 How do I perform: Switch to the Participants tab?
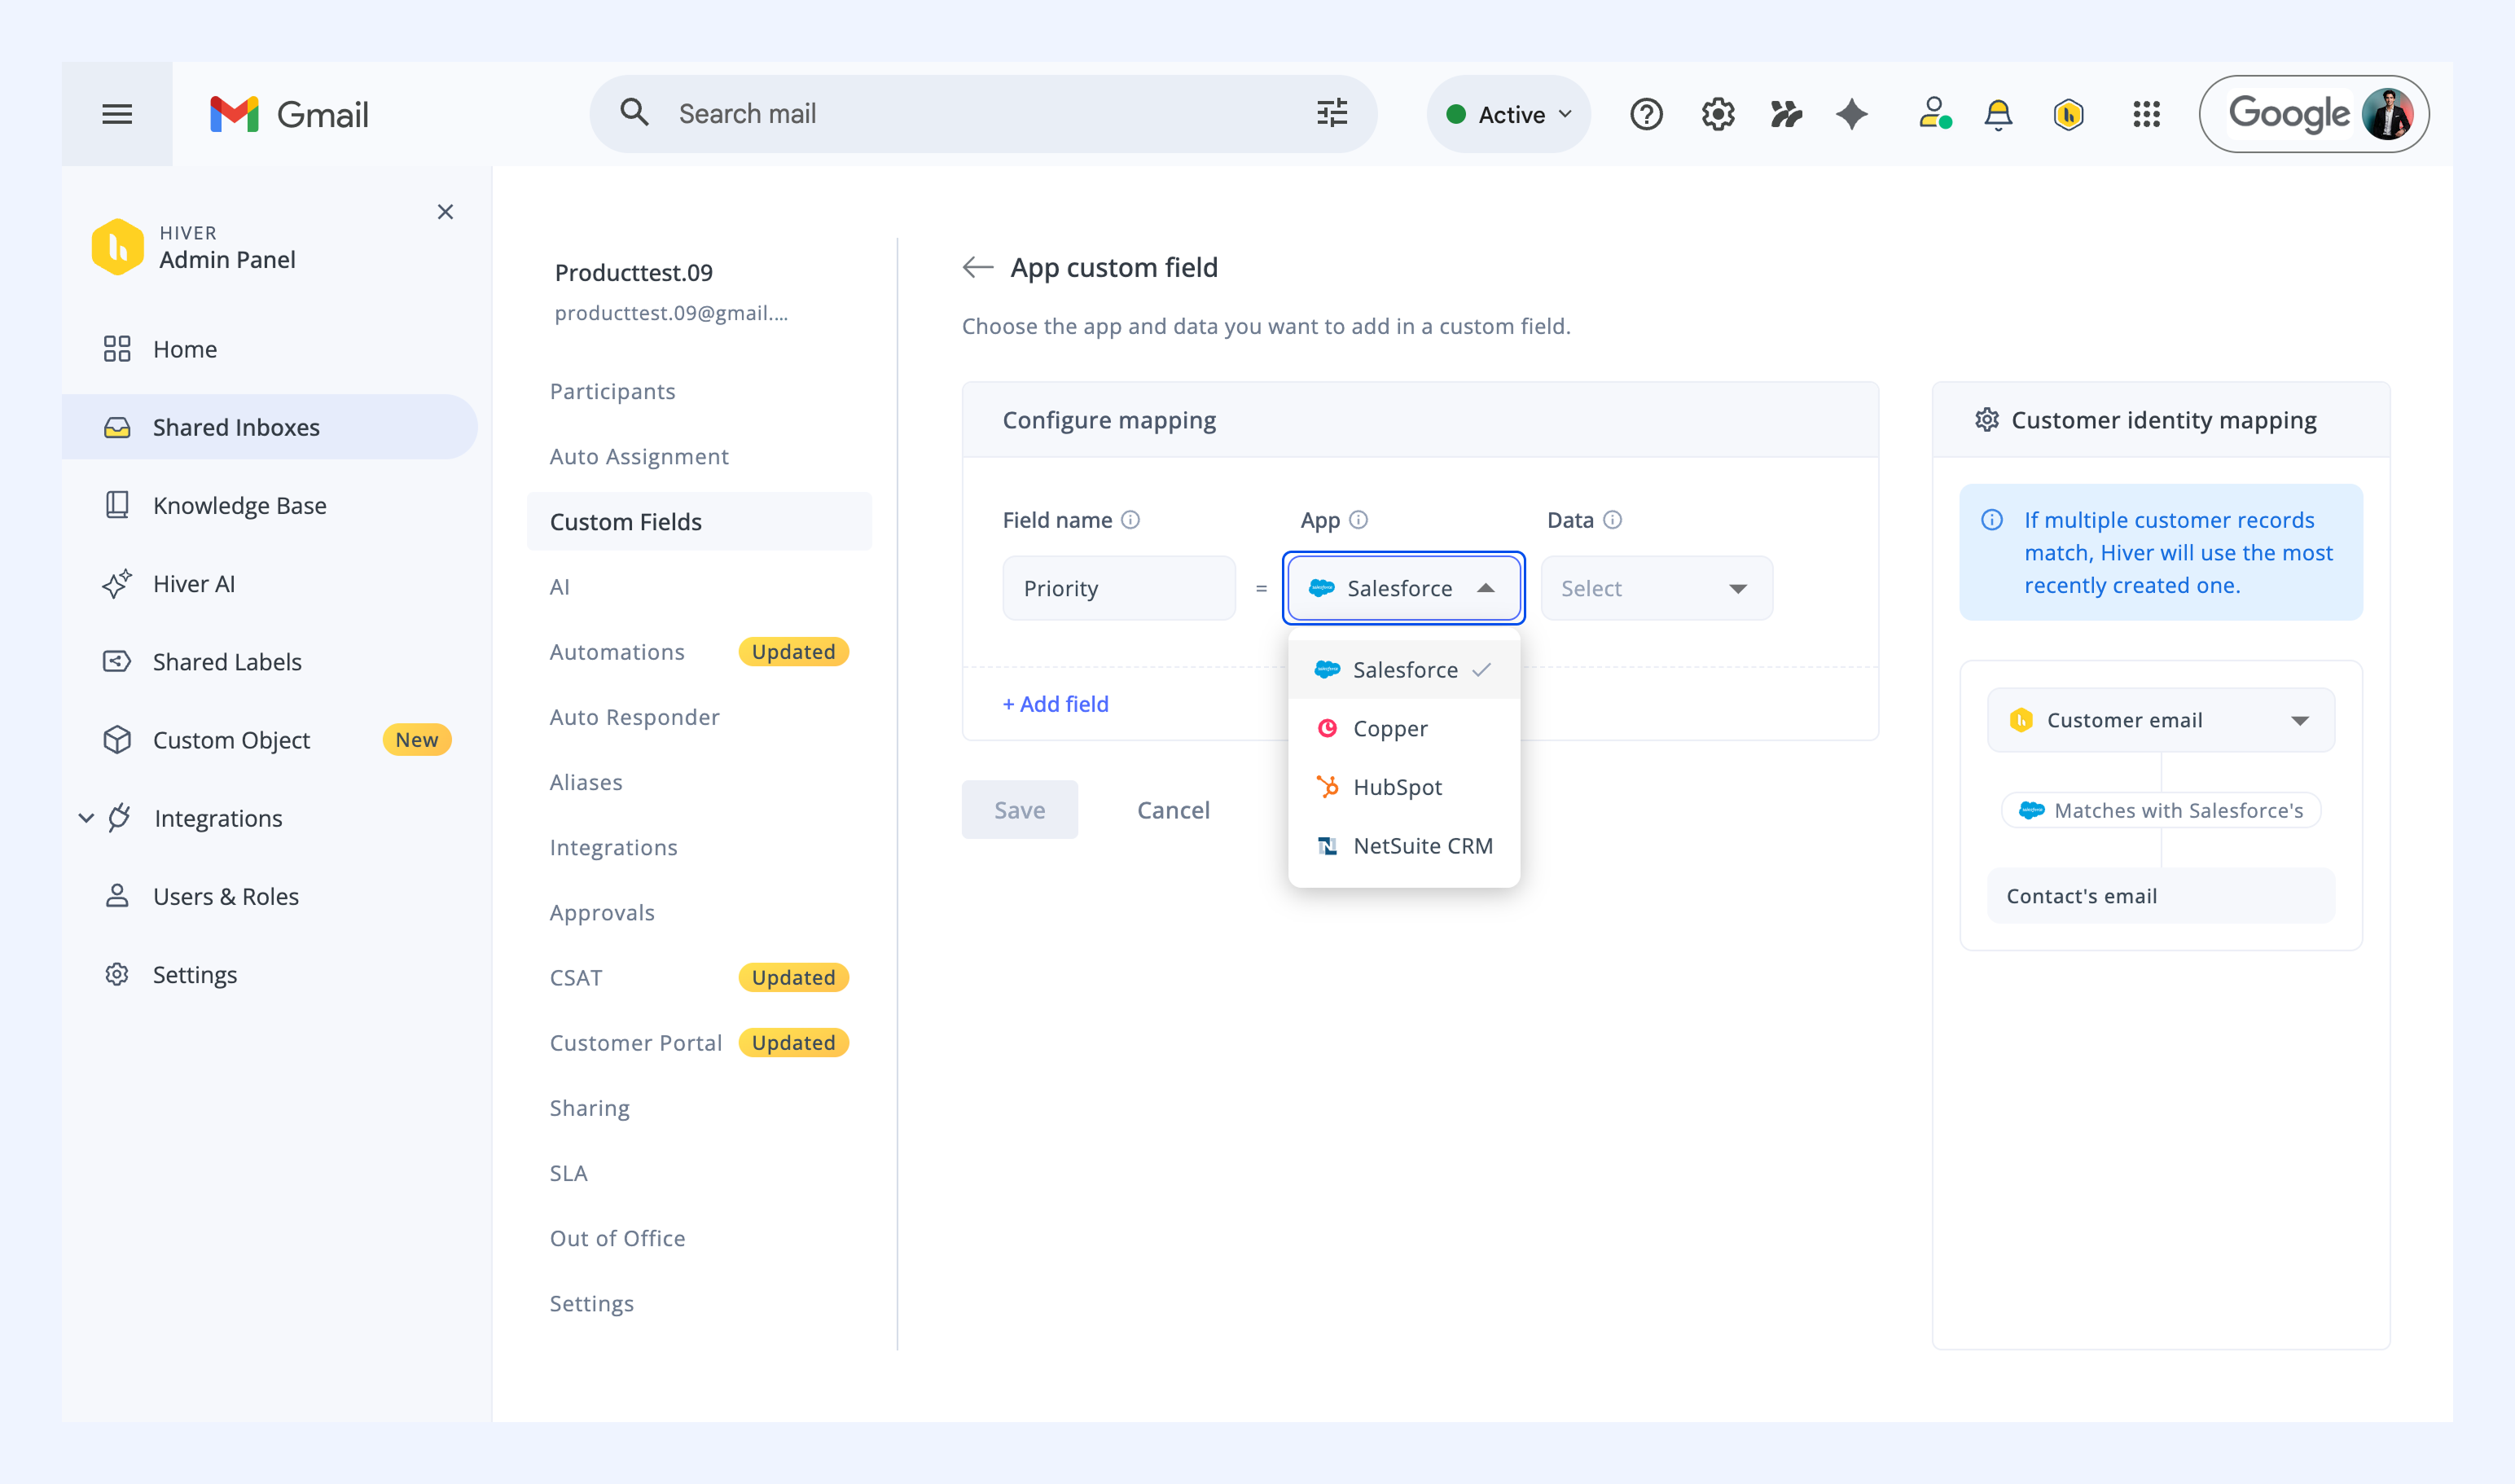pyautogui.click(x=612, y=391)
